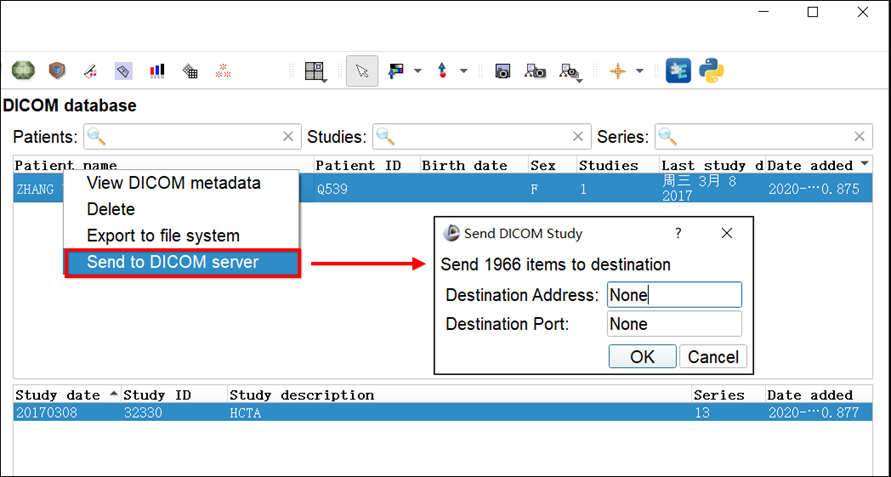
Task: Open the Volume Rendering module icon
Action: click(57, 71)
